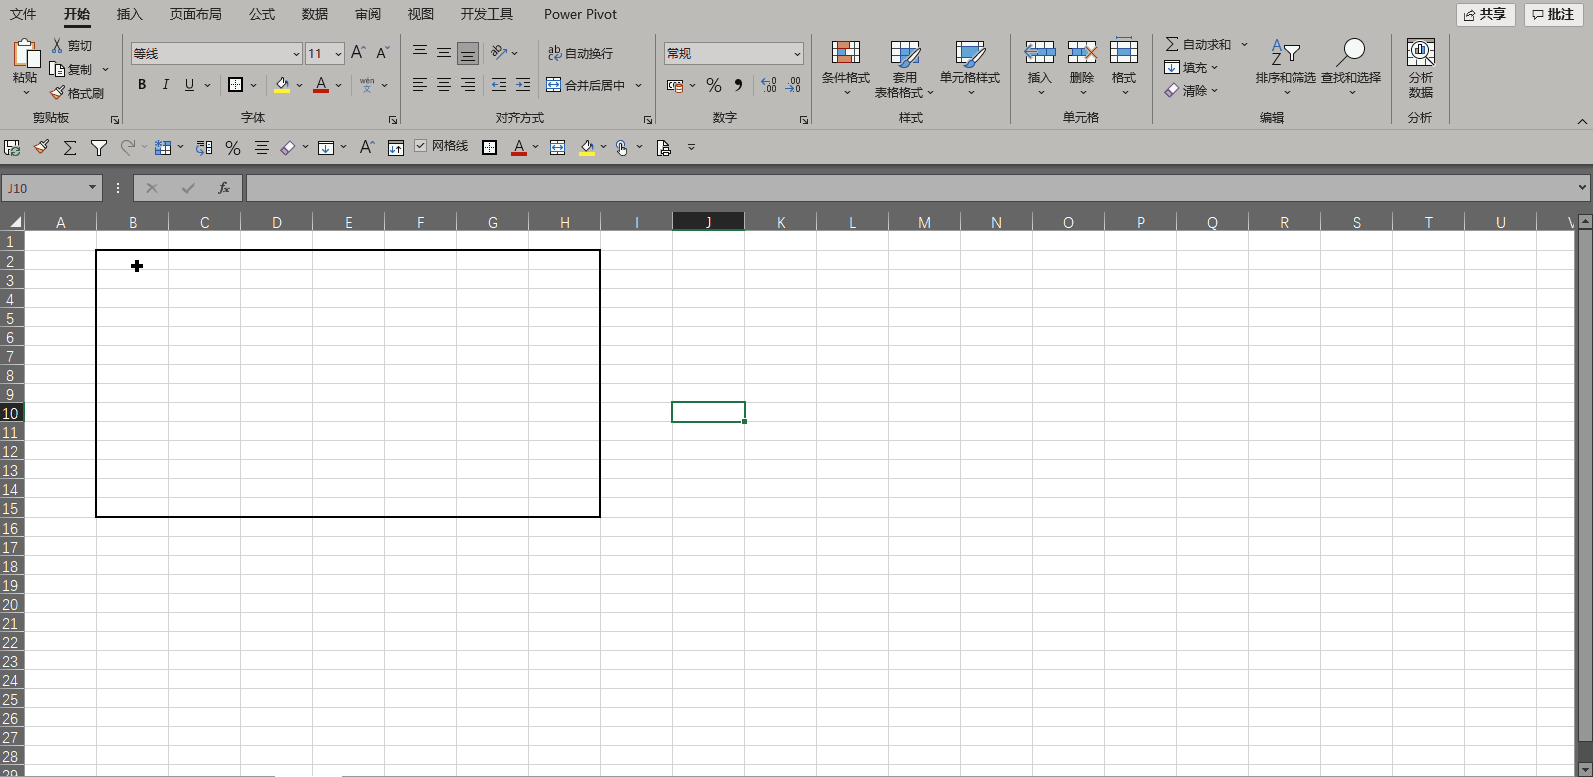
Task: Click the save icon in the quick access toolbar
Action: (x=12, y=148)
